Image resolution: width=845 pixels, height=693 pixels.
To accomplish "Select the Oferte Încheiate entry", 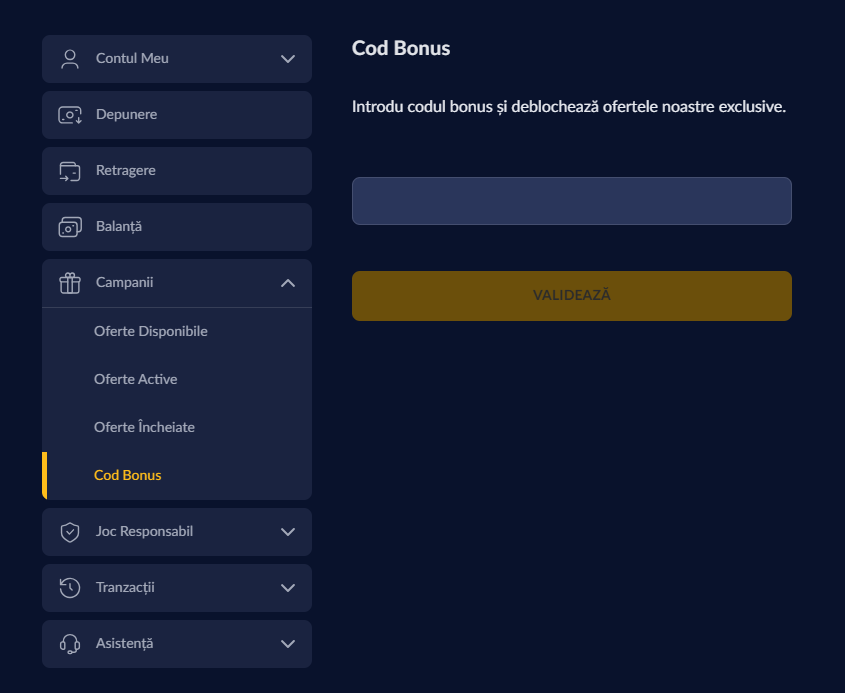I will pyautogui.click(x=144, y=426).
